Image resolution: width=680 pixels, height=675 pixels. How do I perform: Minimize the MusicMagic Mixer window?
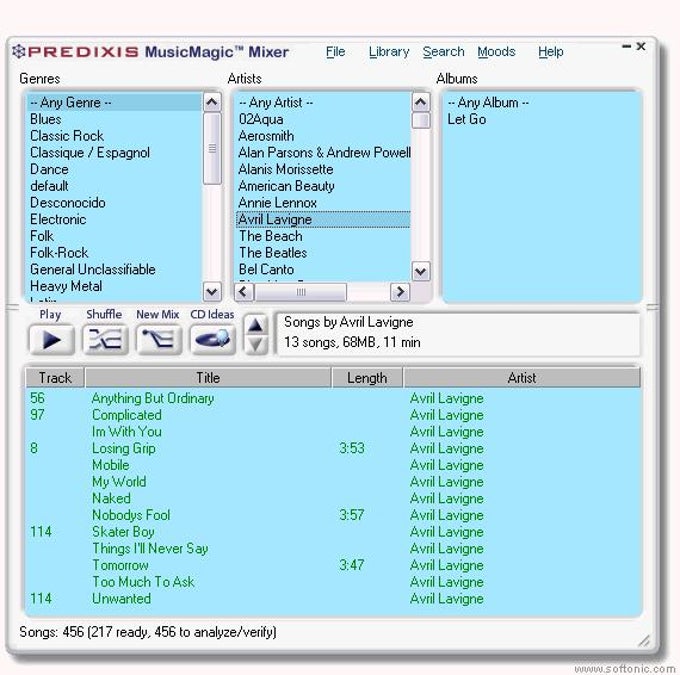click(626, 46)
